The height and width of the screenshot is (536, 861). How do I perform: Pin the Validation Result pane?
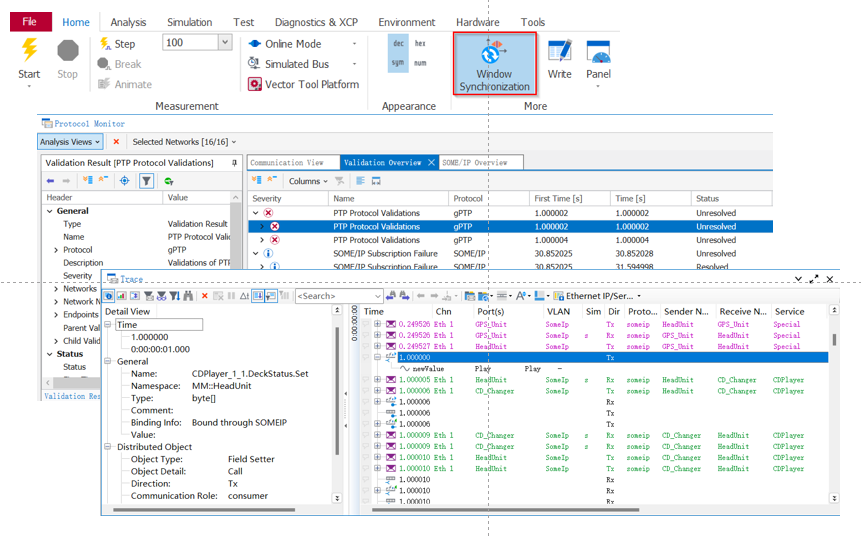(x=234, y=163)
